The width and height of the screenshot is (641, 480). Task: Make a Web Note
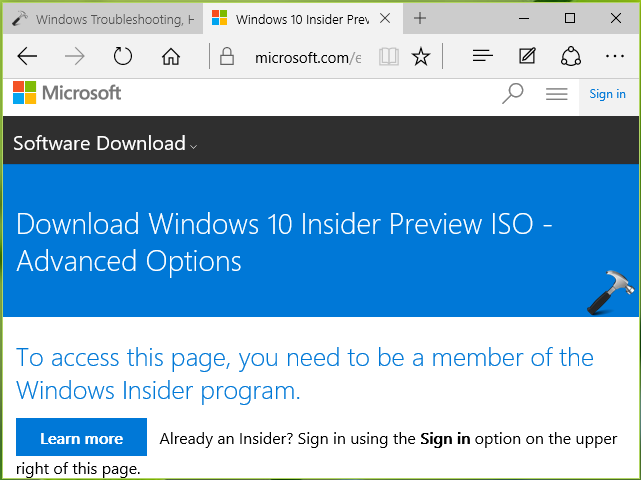coord(527,56)
